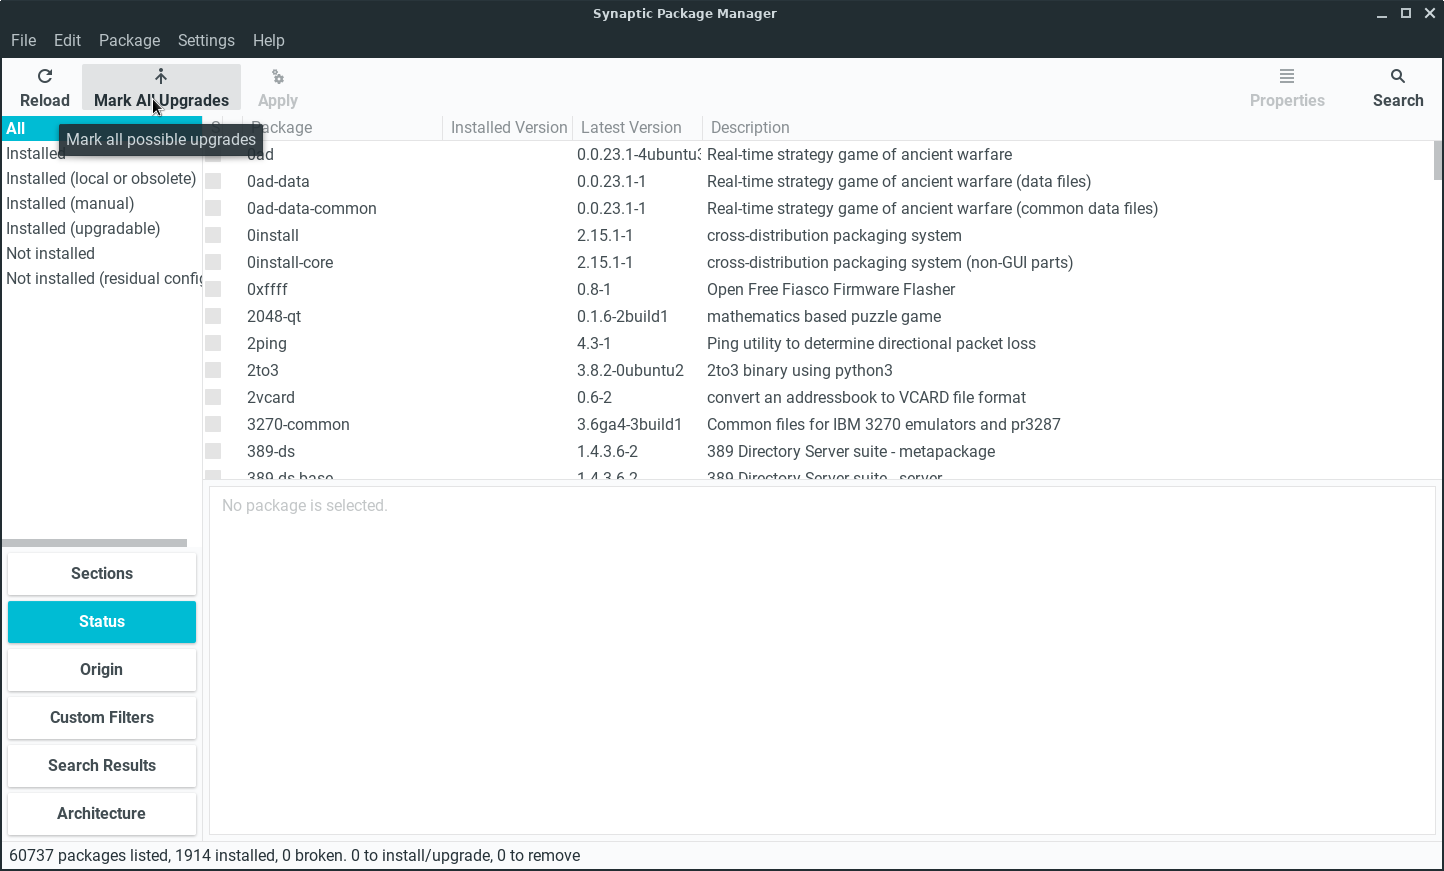
Task: Select the Not installed filter
Action: click(102, 253)
